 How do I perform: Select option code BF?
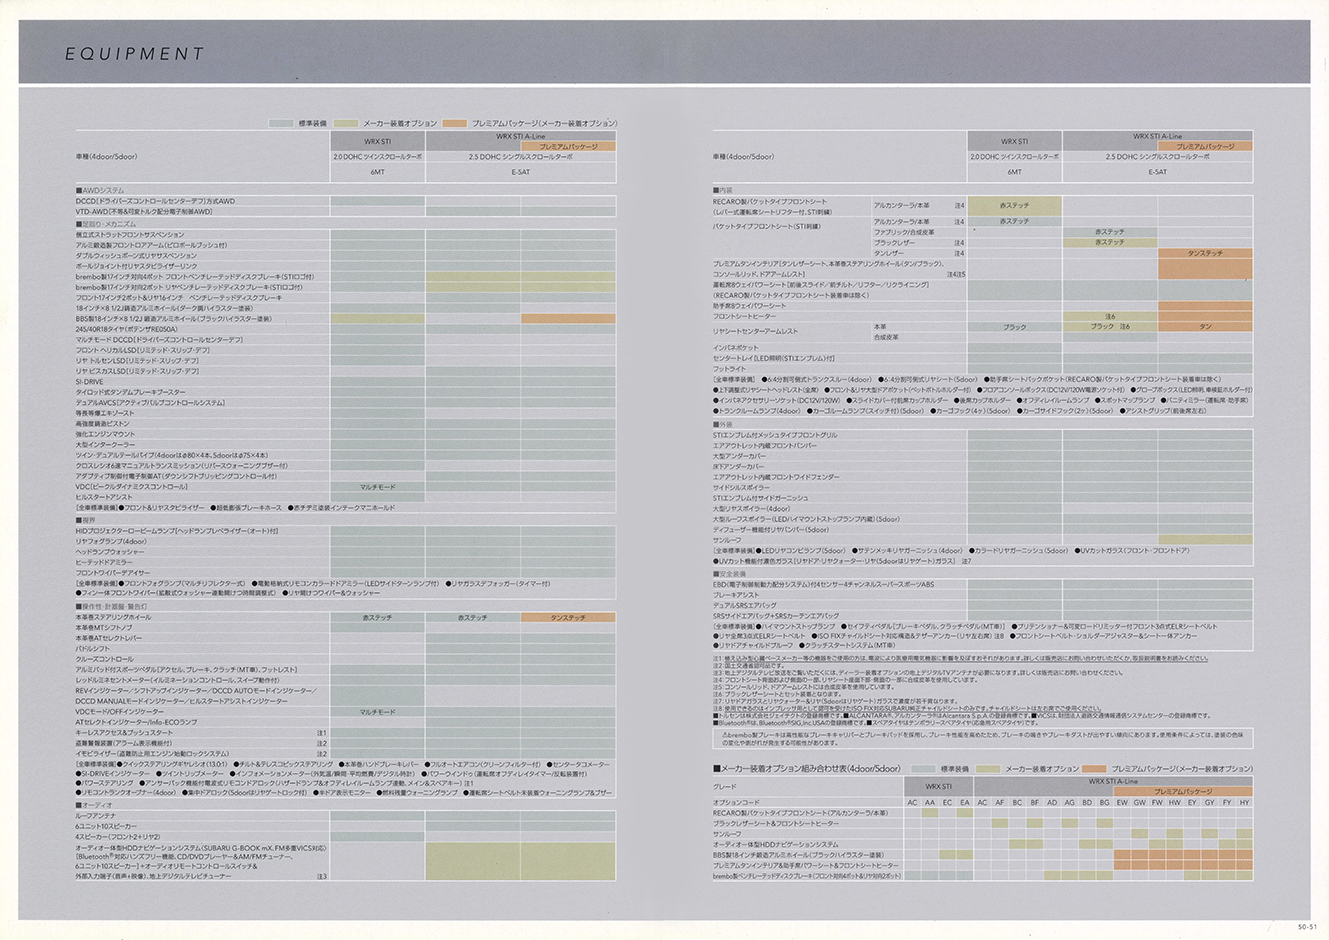coord(1034,803)
